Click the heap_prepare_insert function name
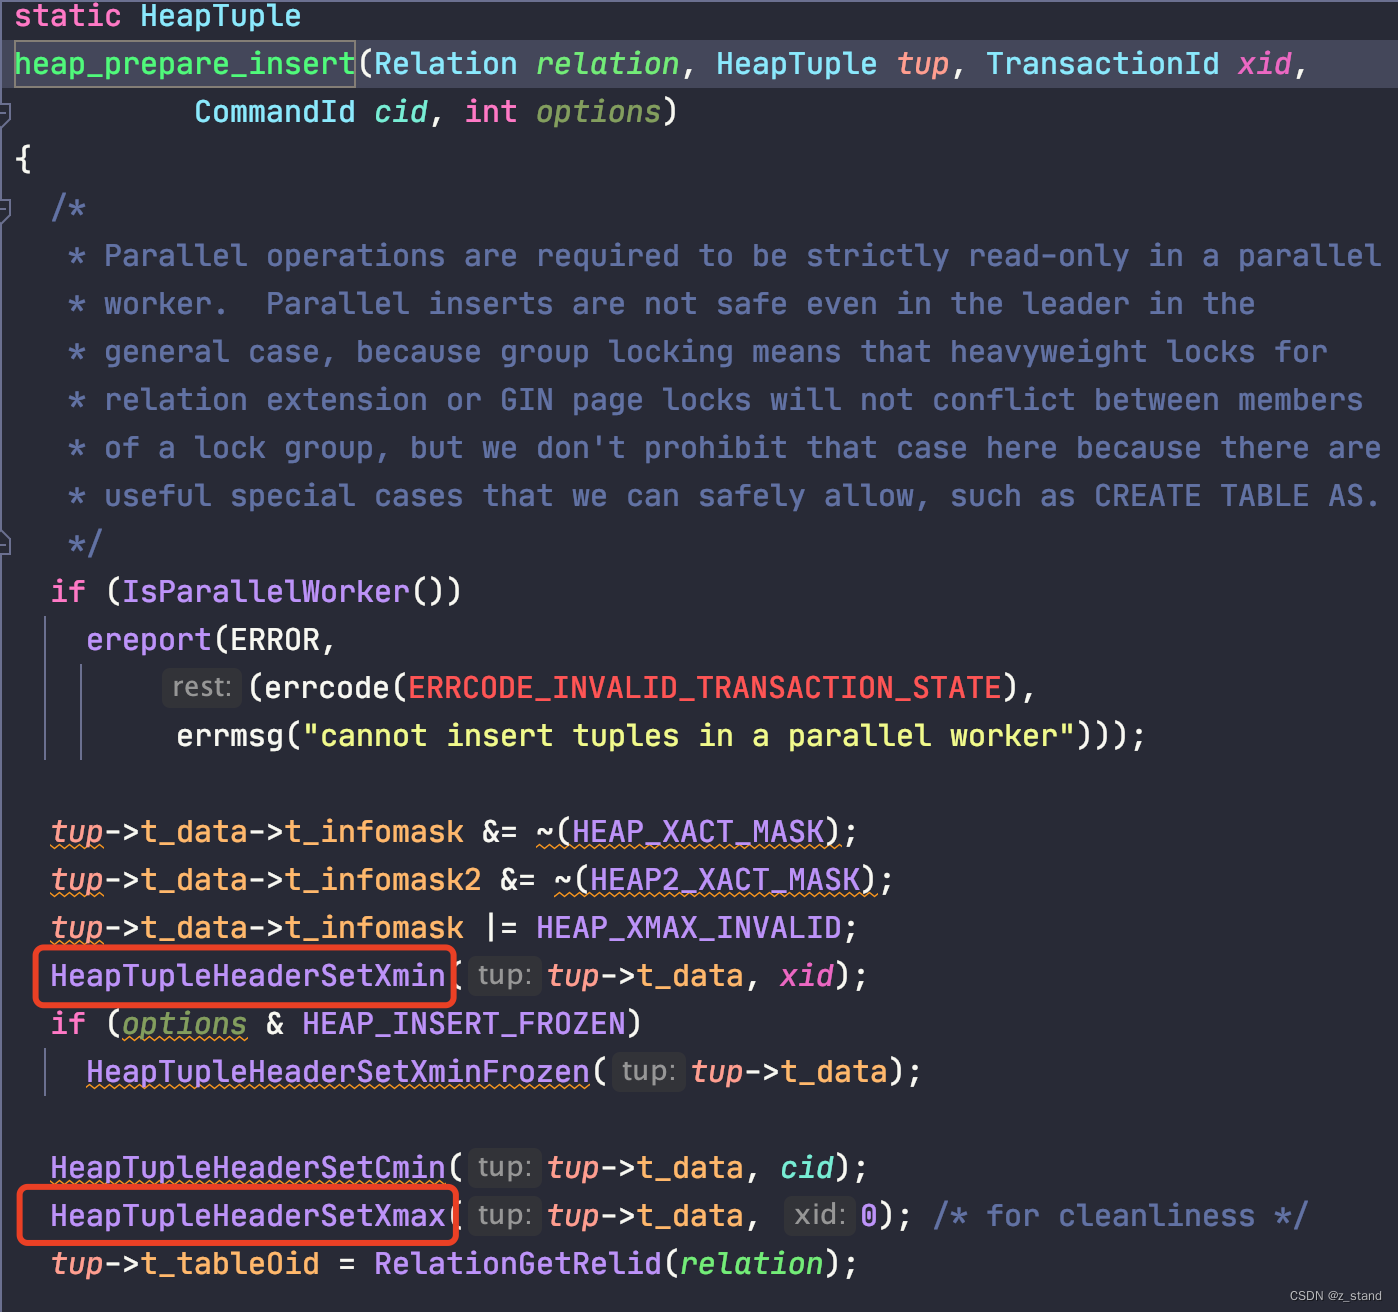The width and height of the screenshot is (1398, 1312). point(185,64)
